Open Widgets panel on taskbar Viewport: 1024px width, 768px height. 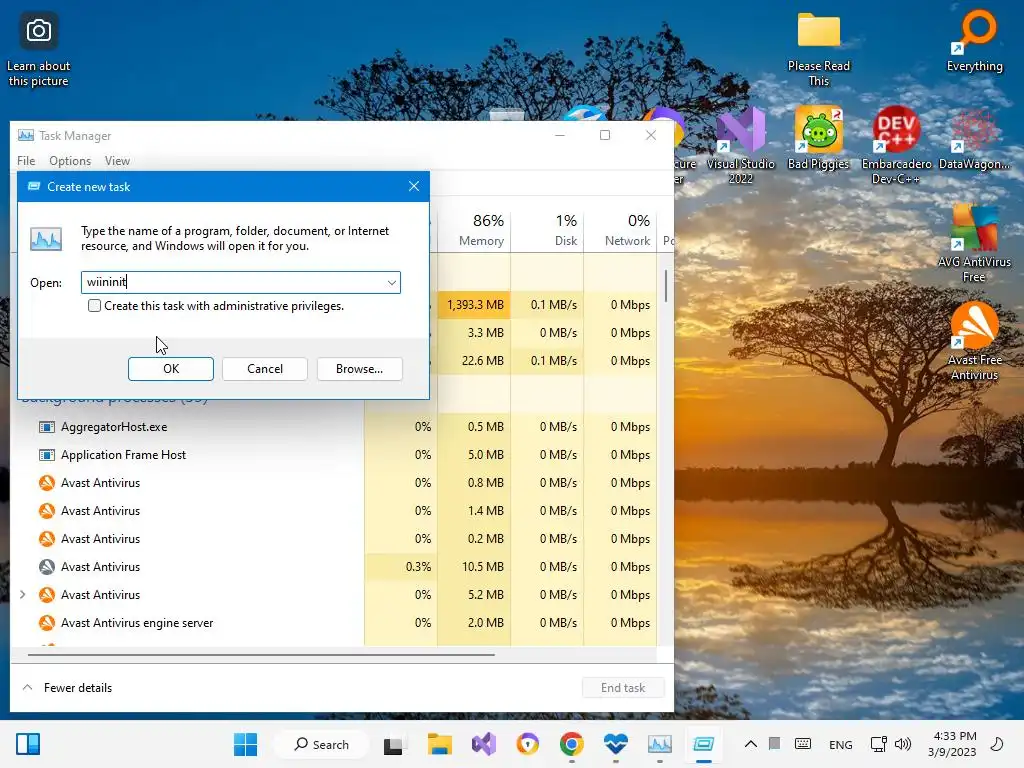click(28, 744)
